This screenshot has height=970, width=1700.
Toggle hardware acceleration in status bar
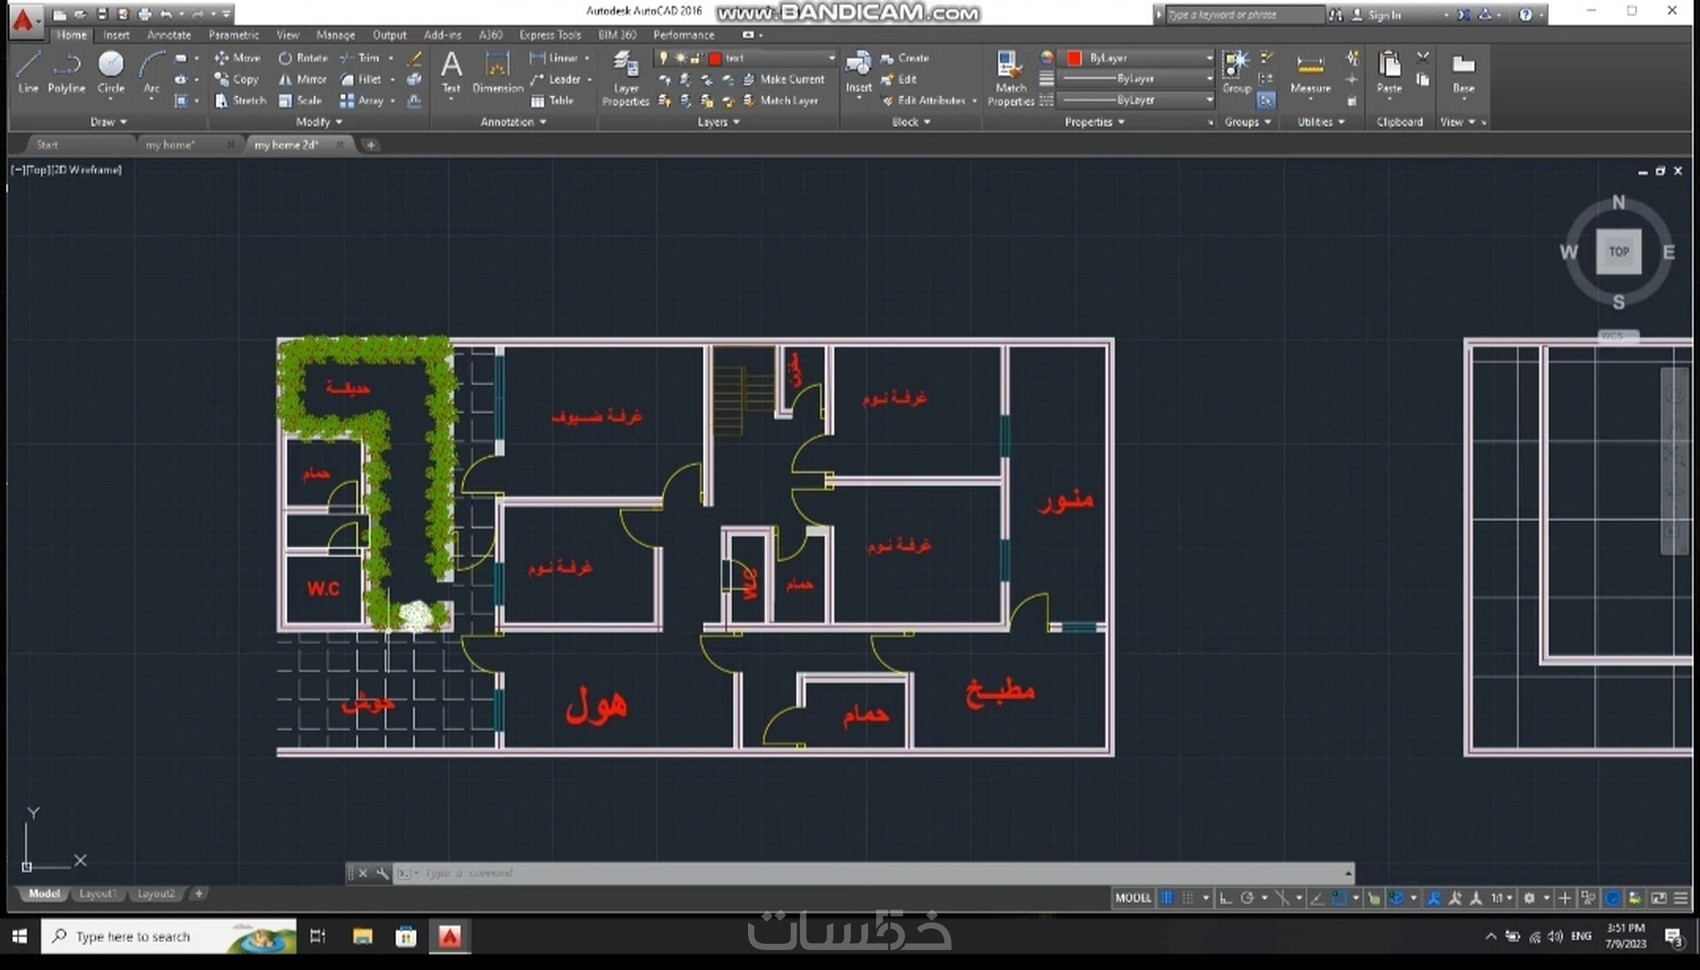(1612, 898)
